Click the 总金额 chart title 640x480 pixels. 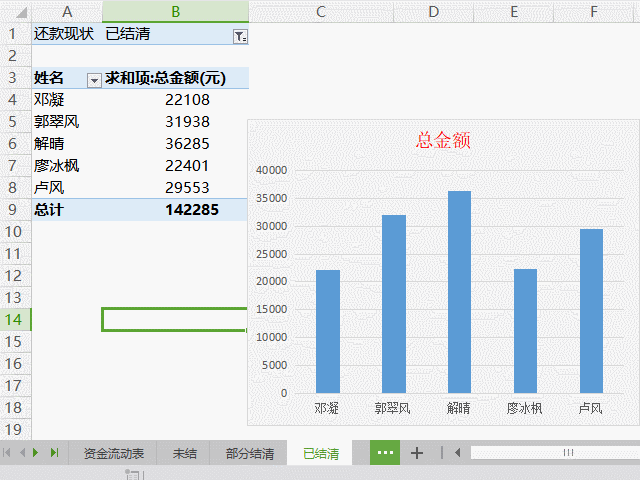tap(443, 140)
